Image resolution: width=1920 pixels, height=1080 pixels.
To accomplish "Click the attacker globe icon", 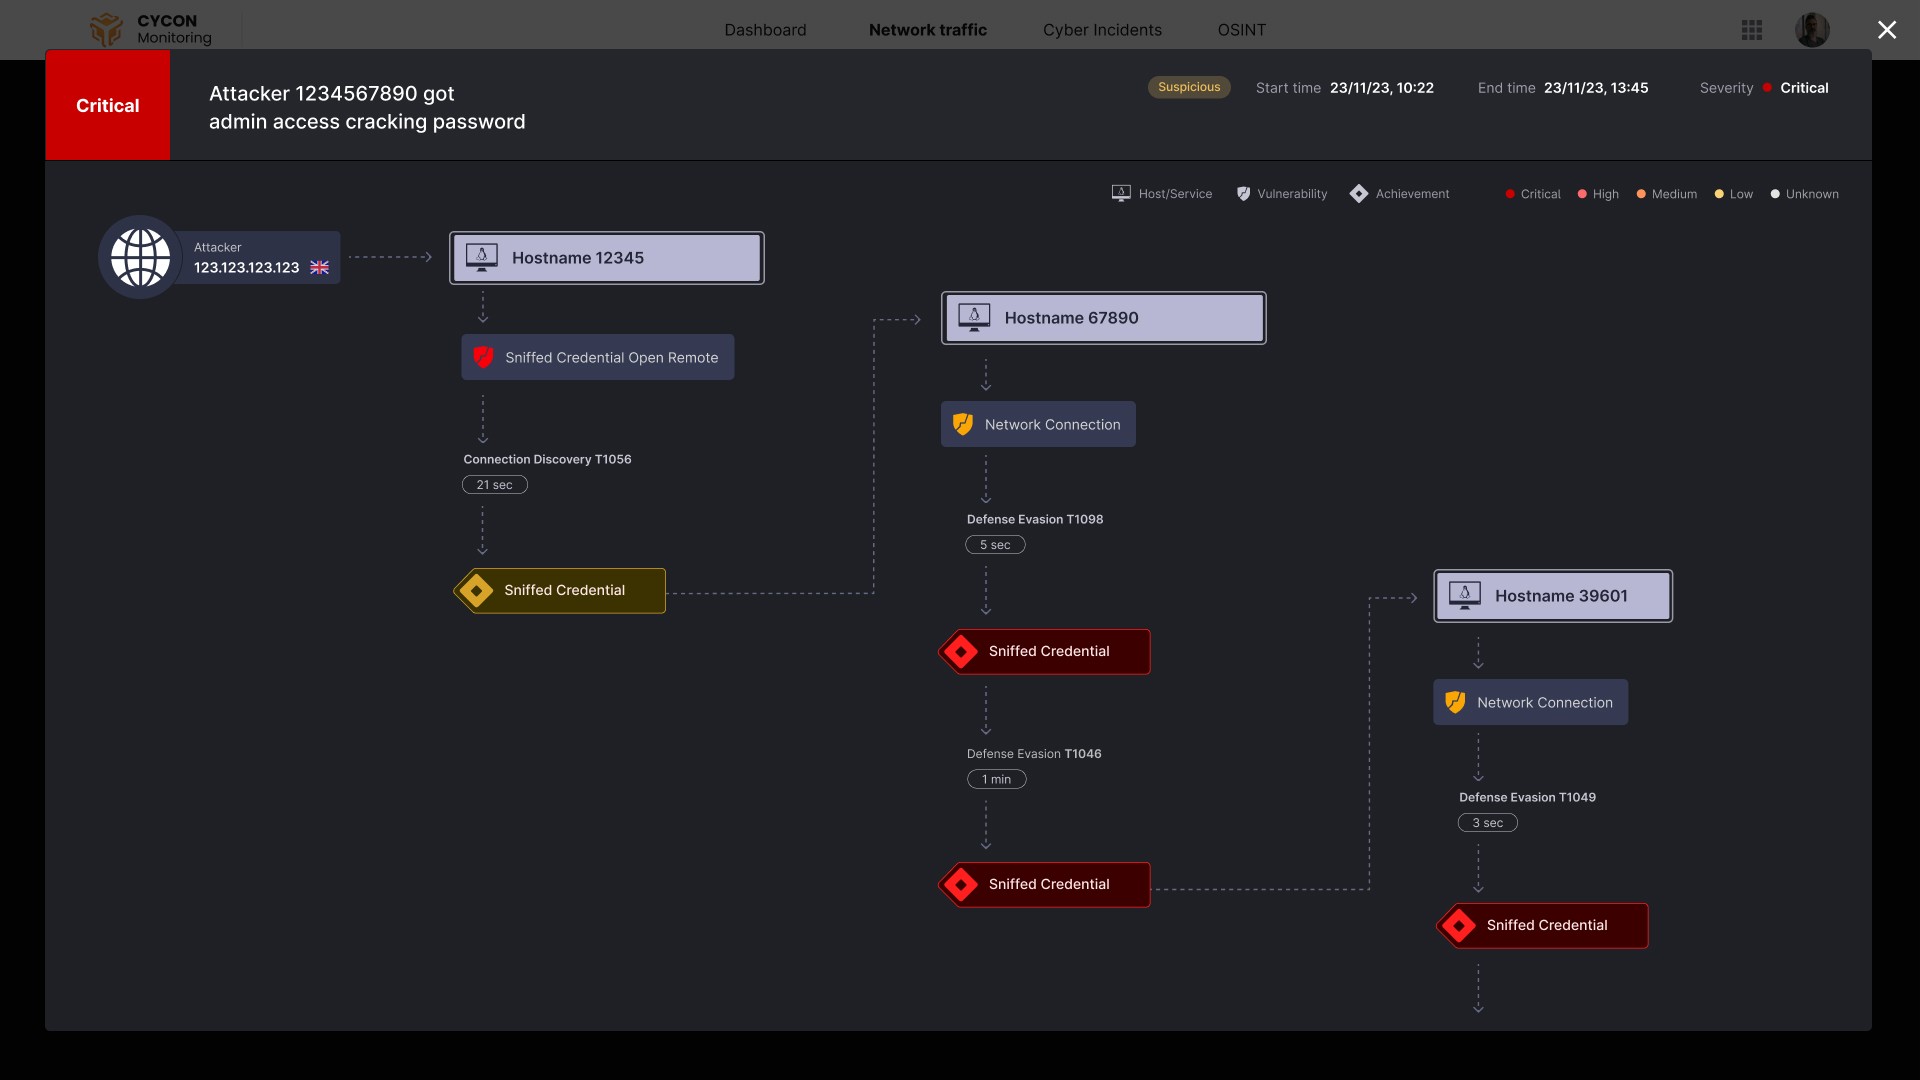I will 140,257.
